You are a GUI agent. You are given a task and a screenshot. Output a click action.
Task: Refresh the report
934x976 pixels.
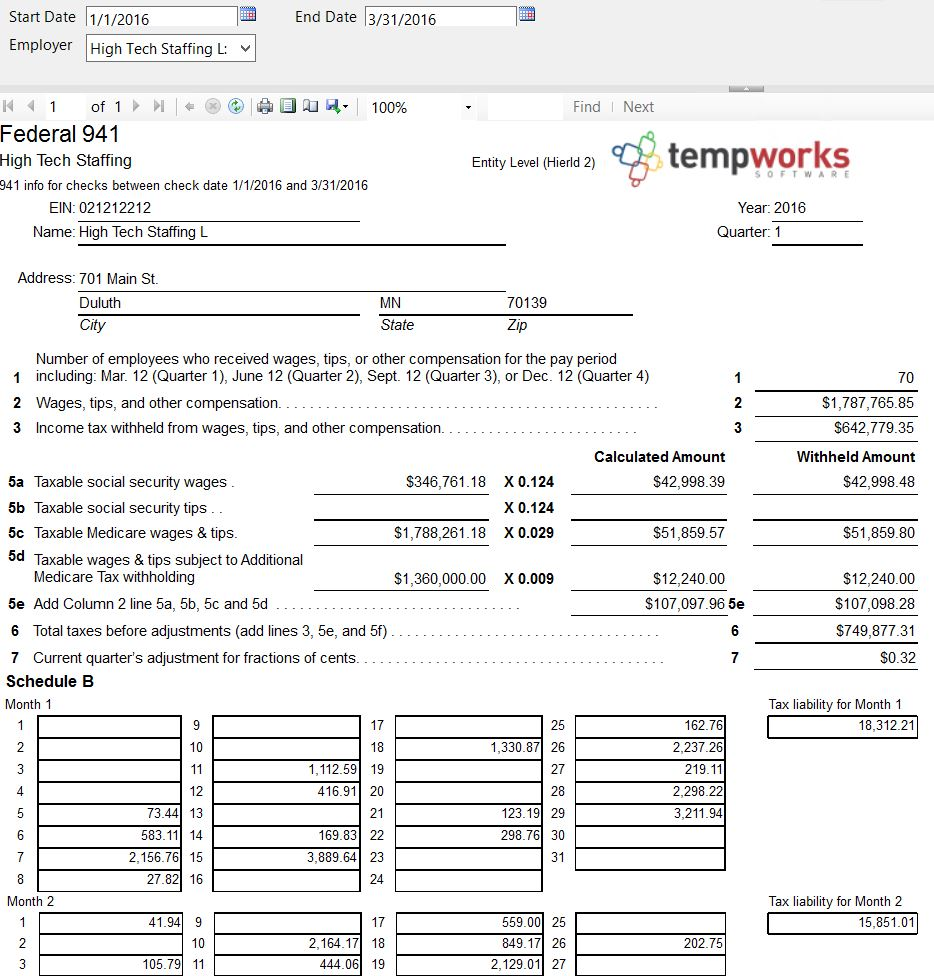(x=236, y=107)
